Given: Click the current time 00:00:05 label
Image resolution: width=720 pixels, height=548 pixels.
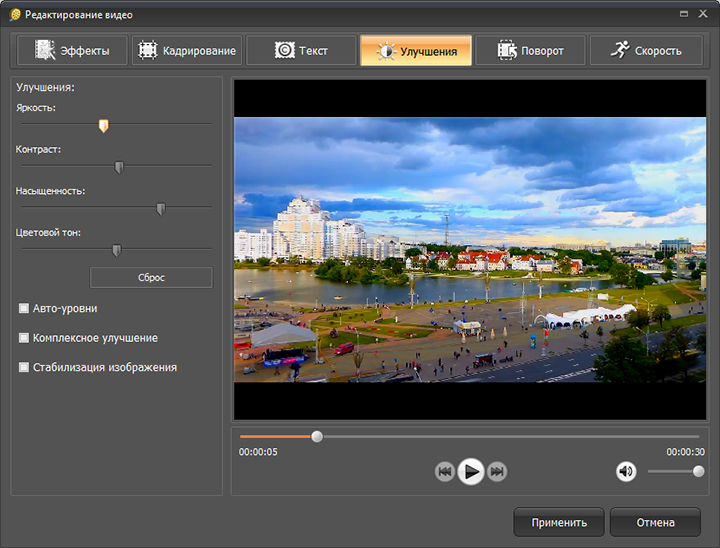Looking at the screenshot, I should click(x=258, y=452).
